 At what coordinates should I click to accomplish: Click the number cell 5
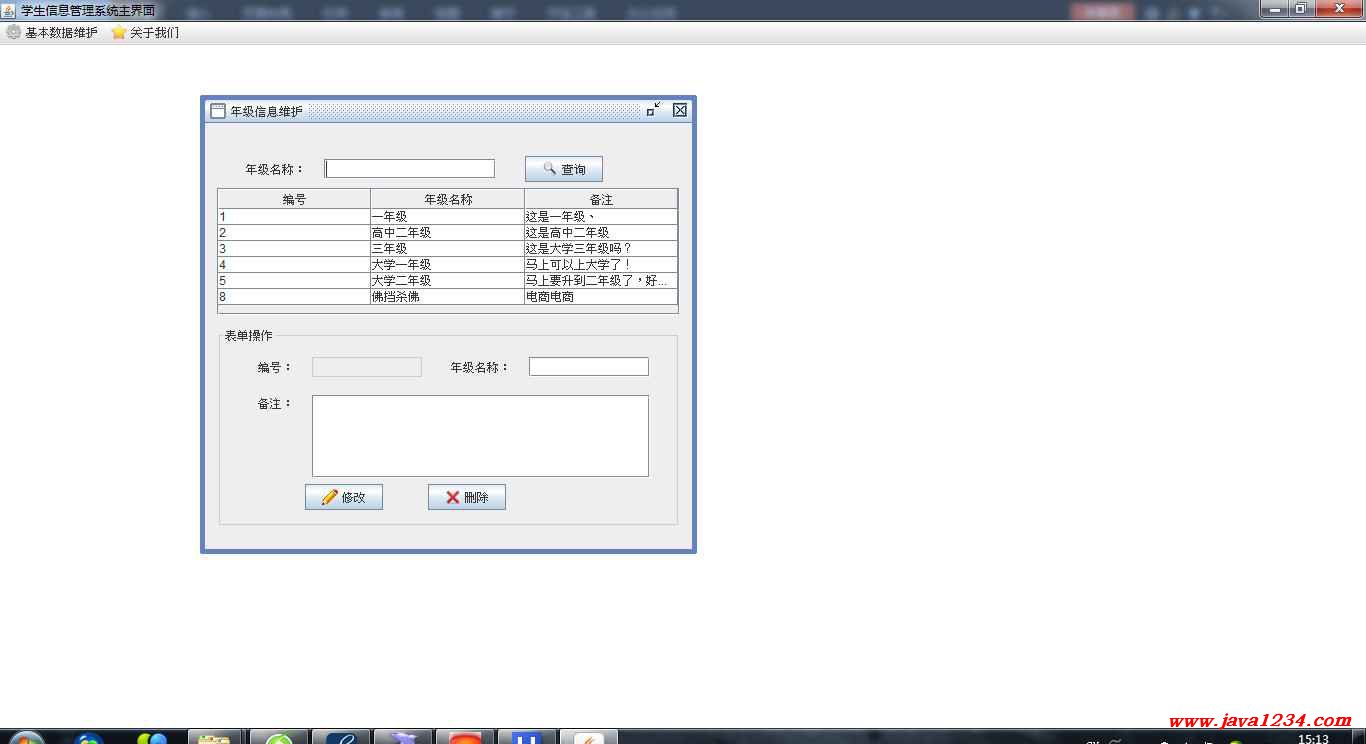[294, 280]
